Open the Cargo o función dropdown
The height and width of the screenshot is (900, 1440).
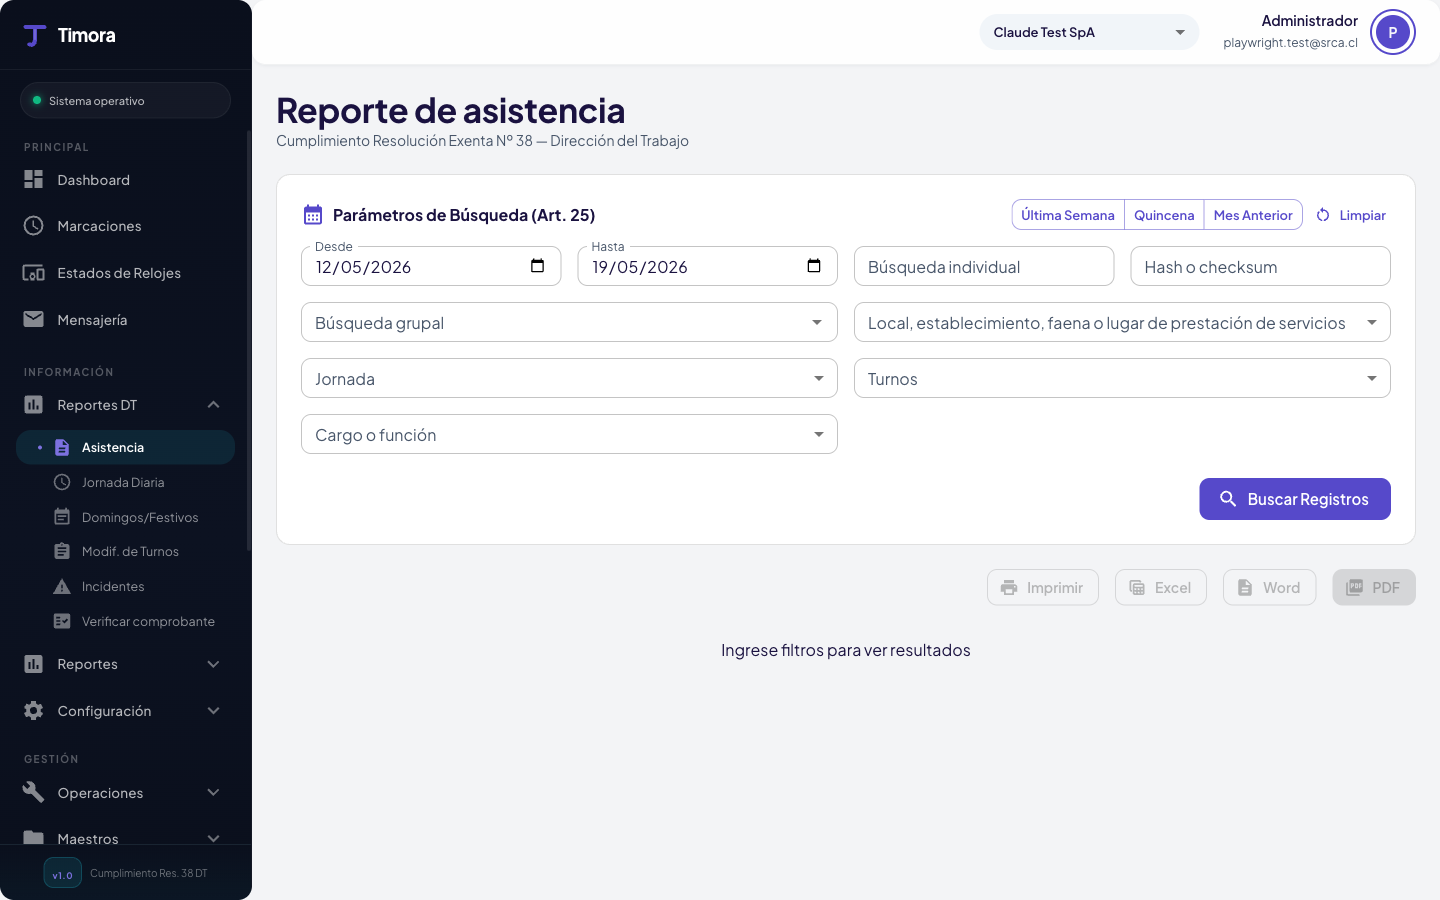(569, 434)
